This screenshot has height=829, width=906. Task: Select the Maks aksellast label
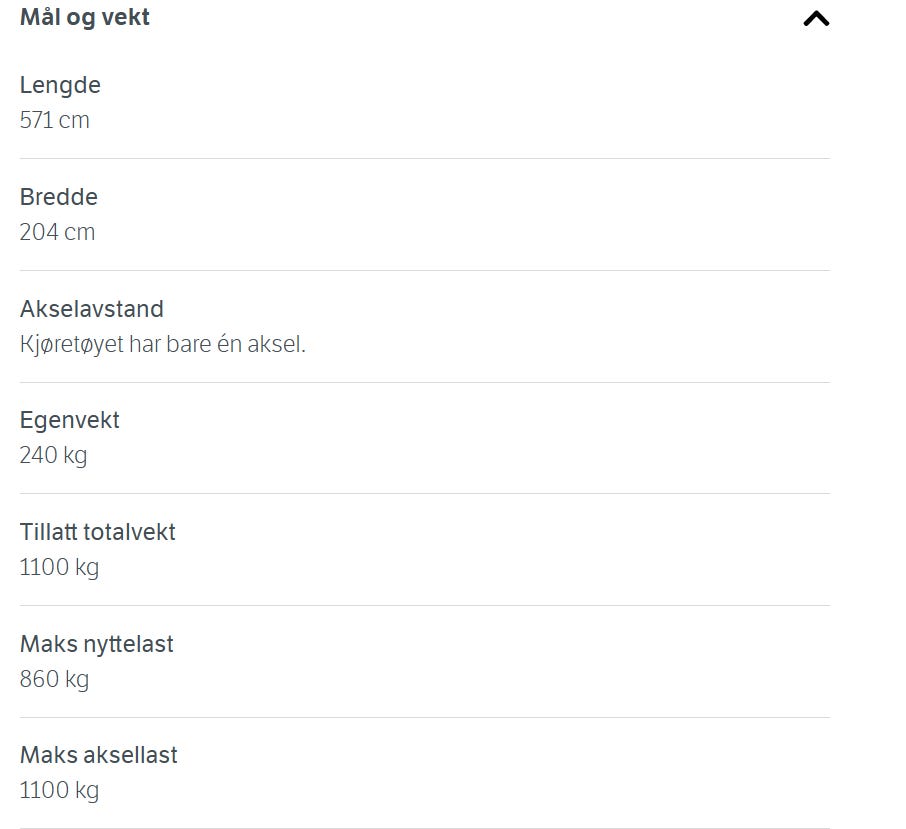(x=99, y=755)
